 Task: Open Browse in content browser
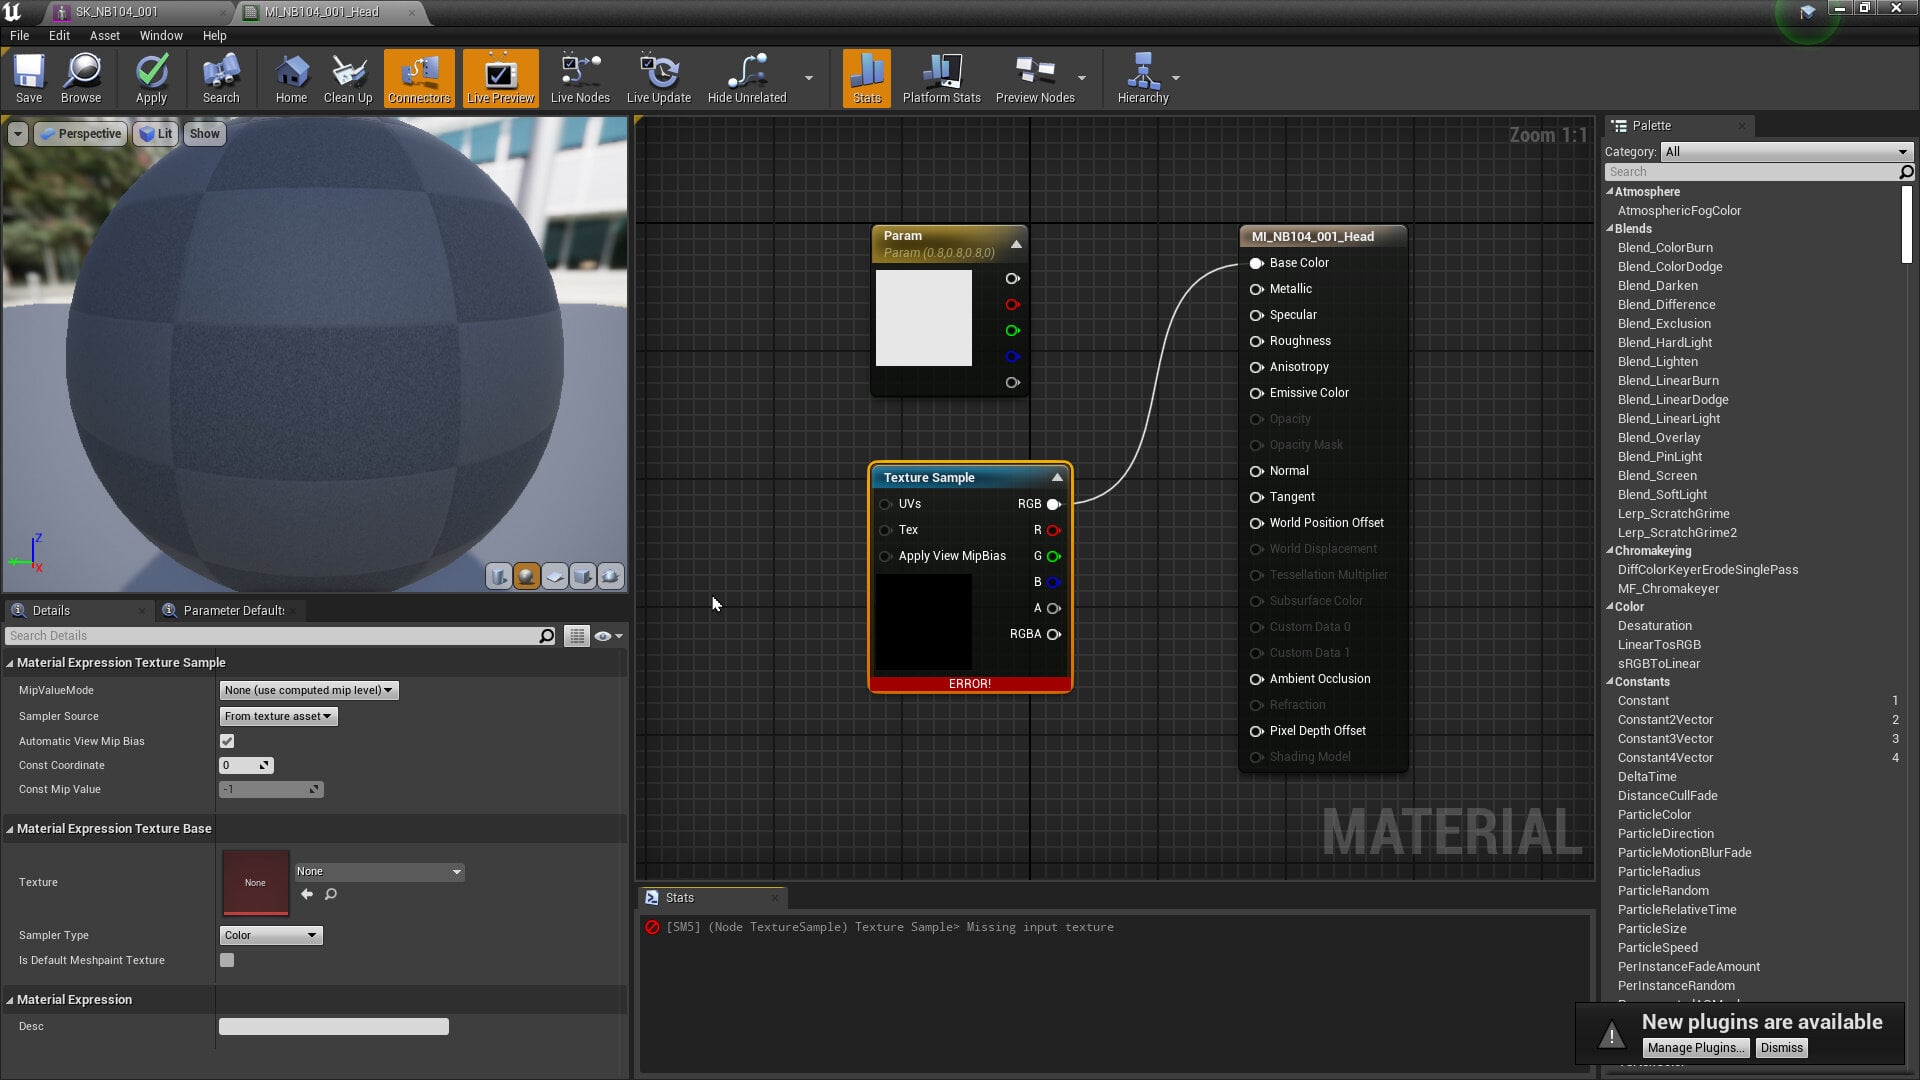(81, 78)
